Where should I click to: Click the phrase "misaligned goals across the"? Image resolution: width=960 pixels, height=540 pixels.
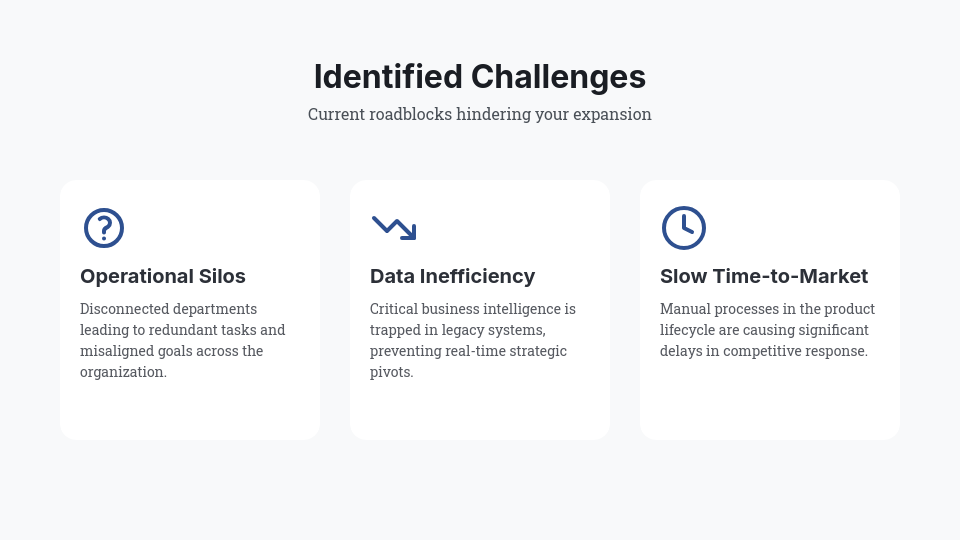coord(171,351)
